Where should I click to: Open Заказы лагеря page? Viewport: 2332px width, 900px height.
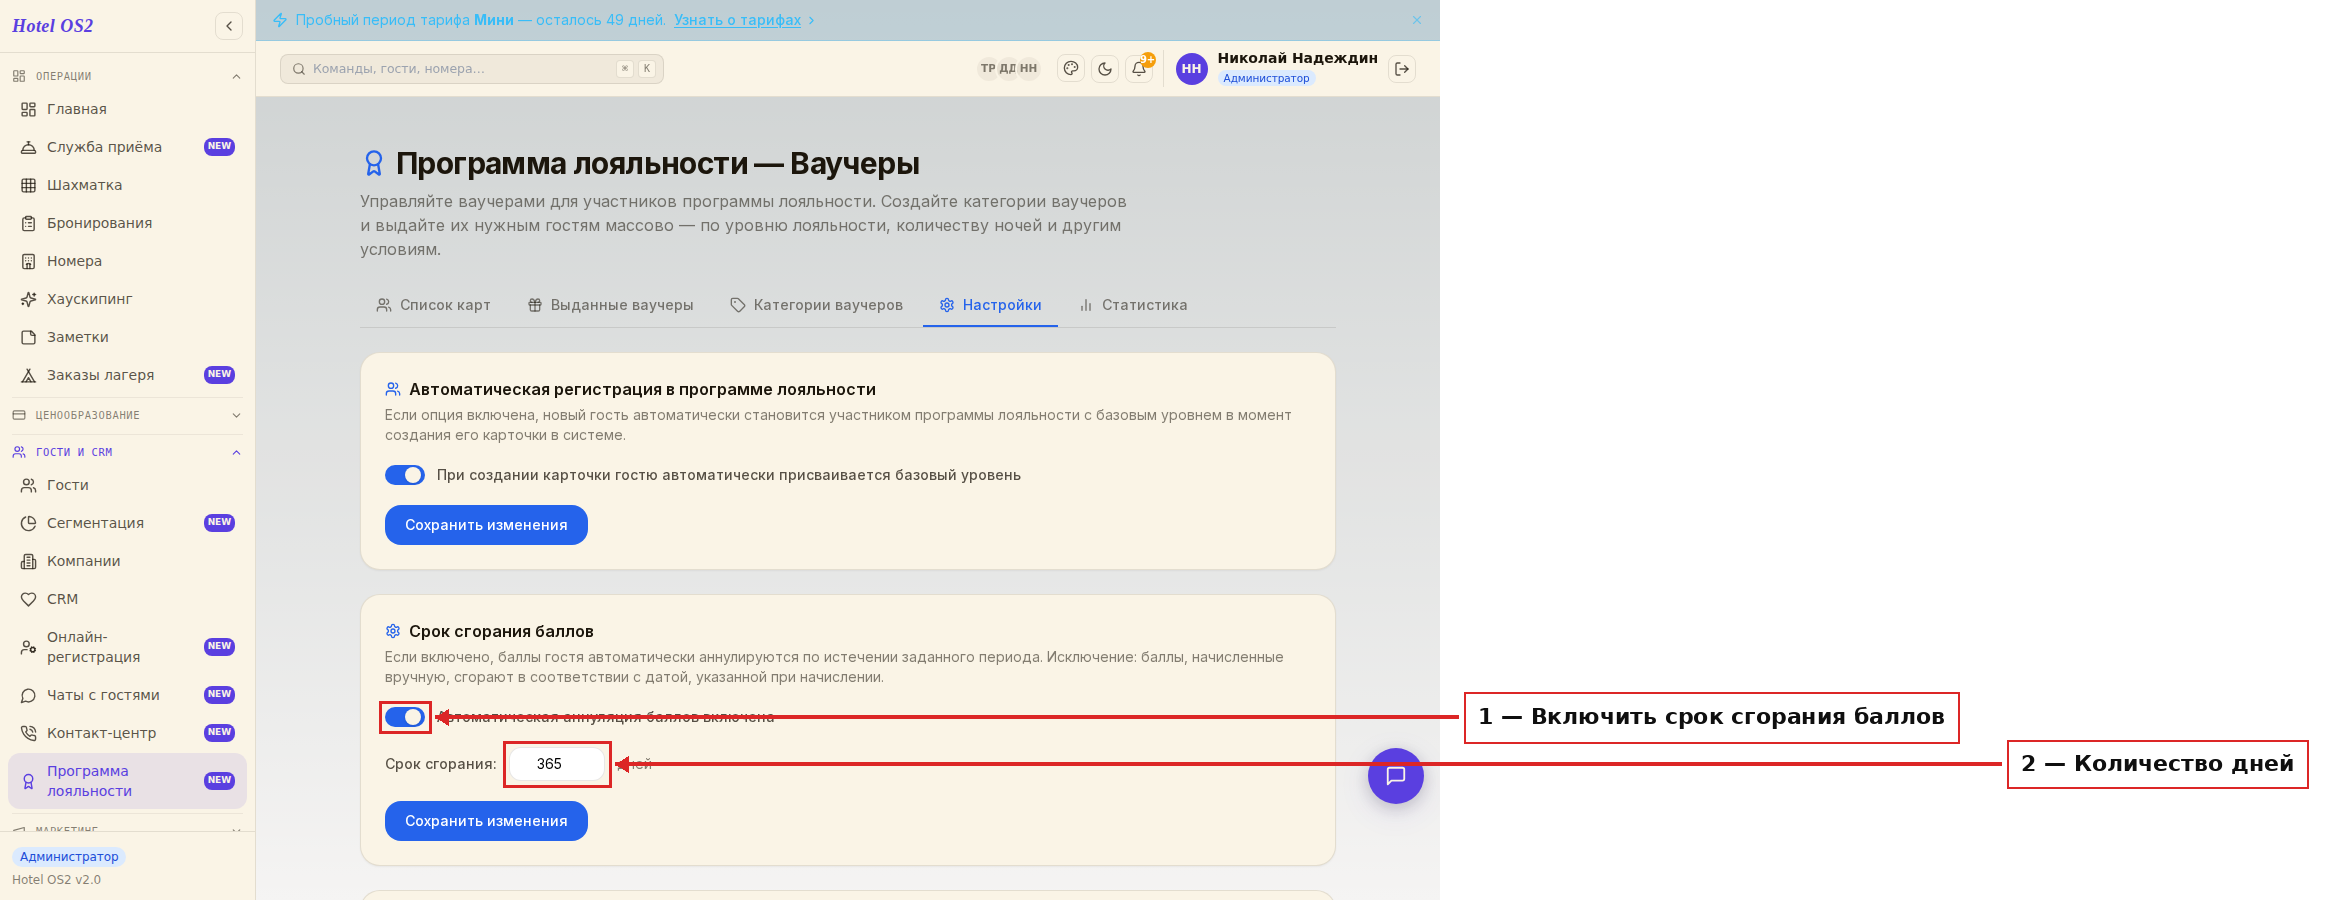[127, 375]
